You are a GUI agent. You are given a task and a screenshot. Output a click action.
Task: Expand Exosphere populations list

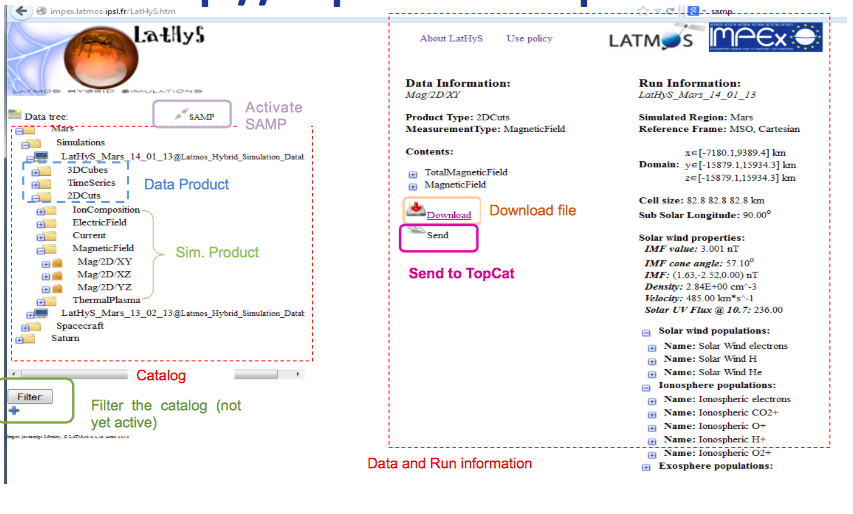click(x=646, y=467)
